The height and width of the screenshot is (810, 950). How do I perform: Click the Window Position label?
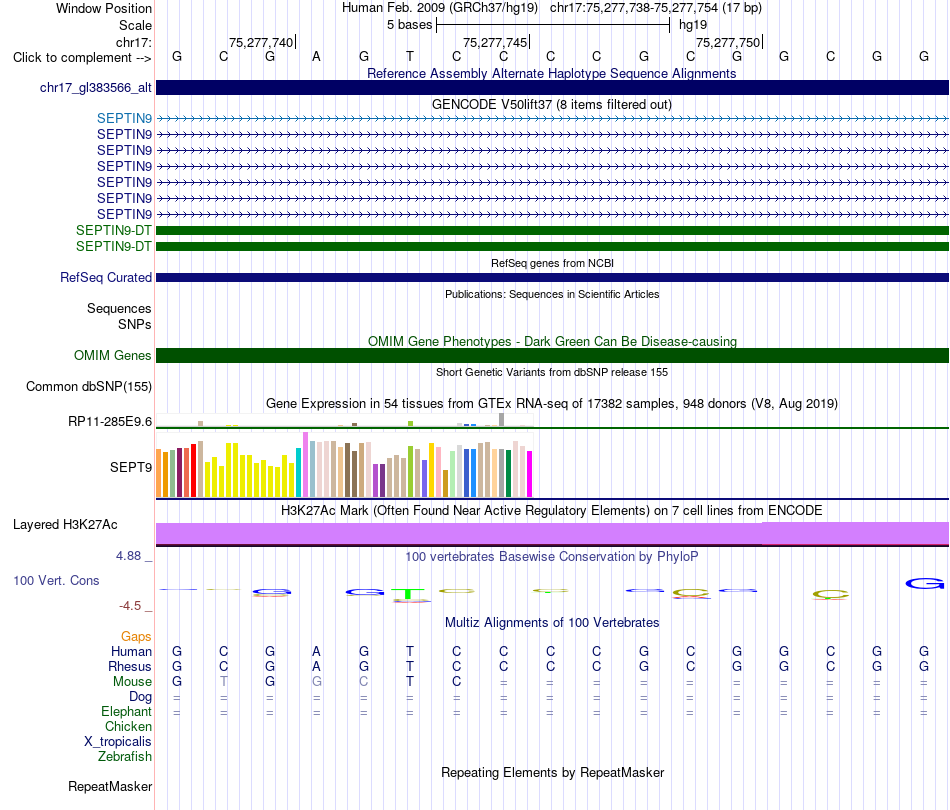[x=104, y=8]
